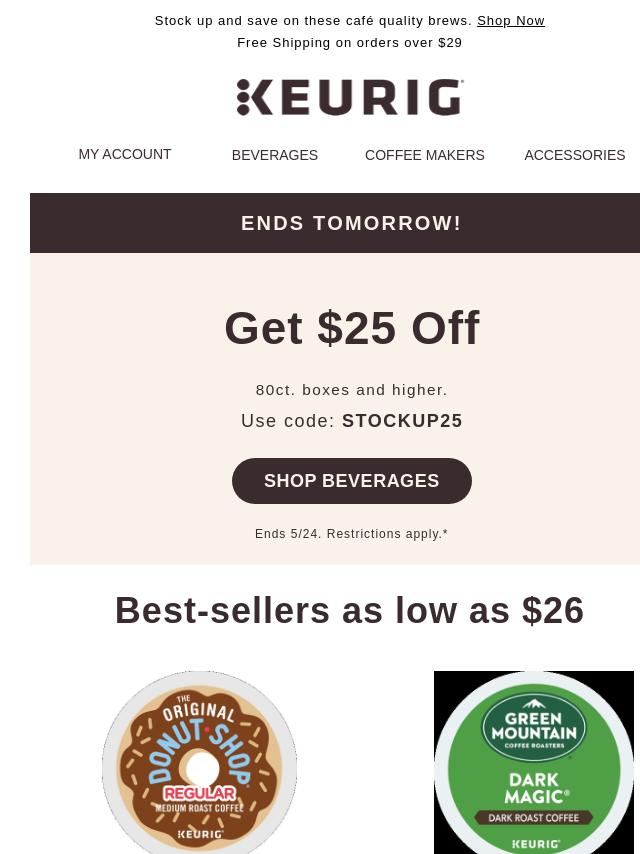Image resolution: width=640 pixels, height=854 pixels.
Task: Click the Keurig logo in header
Action: click(350, 97)
